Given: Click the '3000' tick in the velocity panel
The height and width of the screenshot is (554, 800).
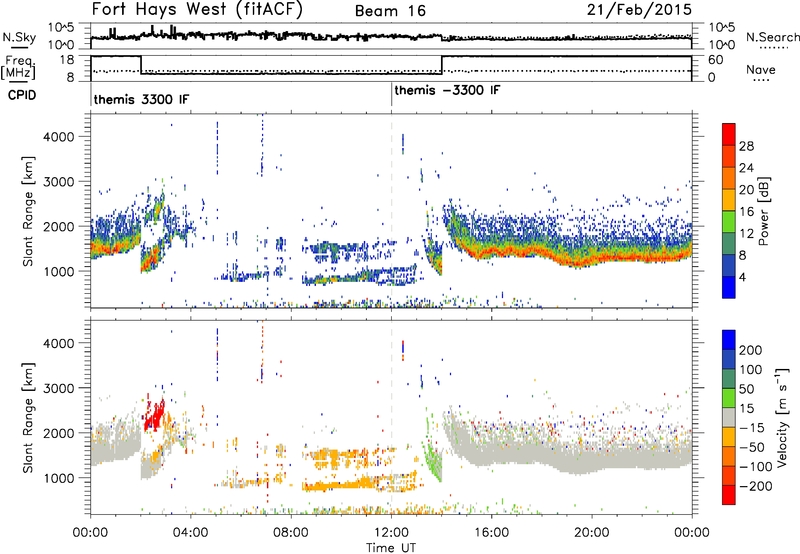Looking at the screenshot, I should (x=59, y=388).
